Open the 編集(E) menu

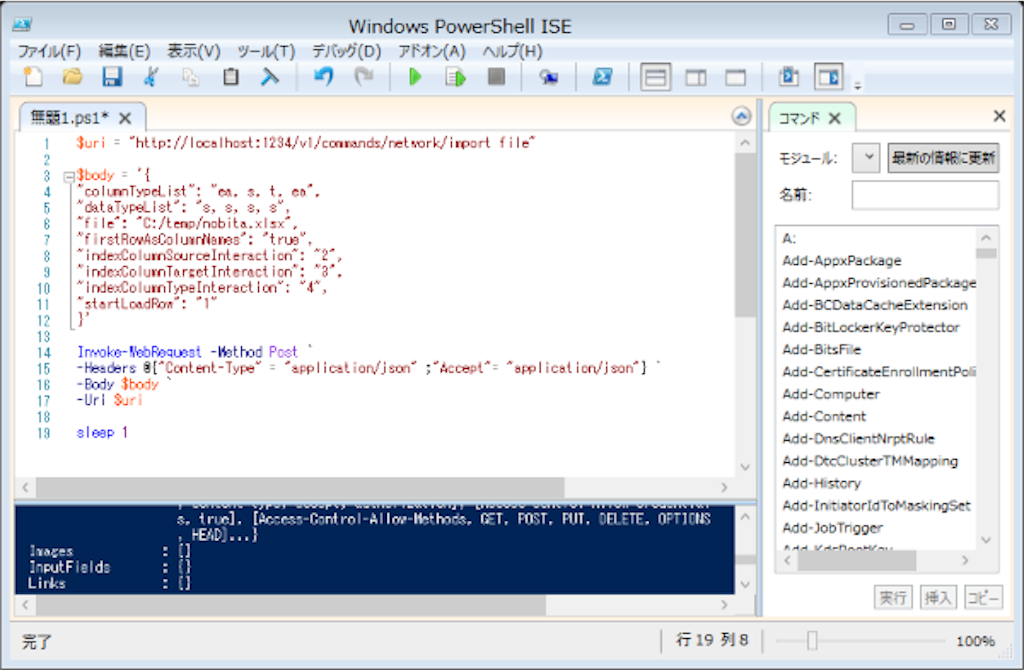(x=124, y=51)
